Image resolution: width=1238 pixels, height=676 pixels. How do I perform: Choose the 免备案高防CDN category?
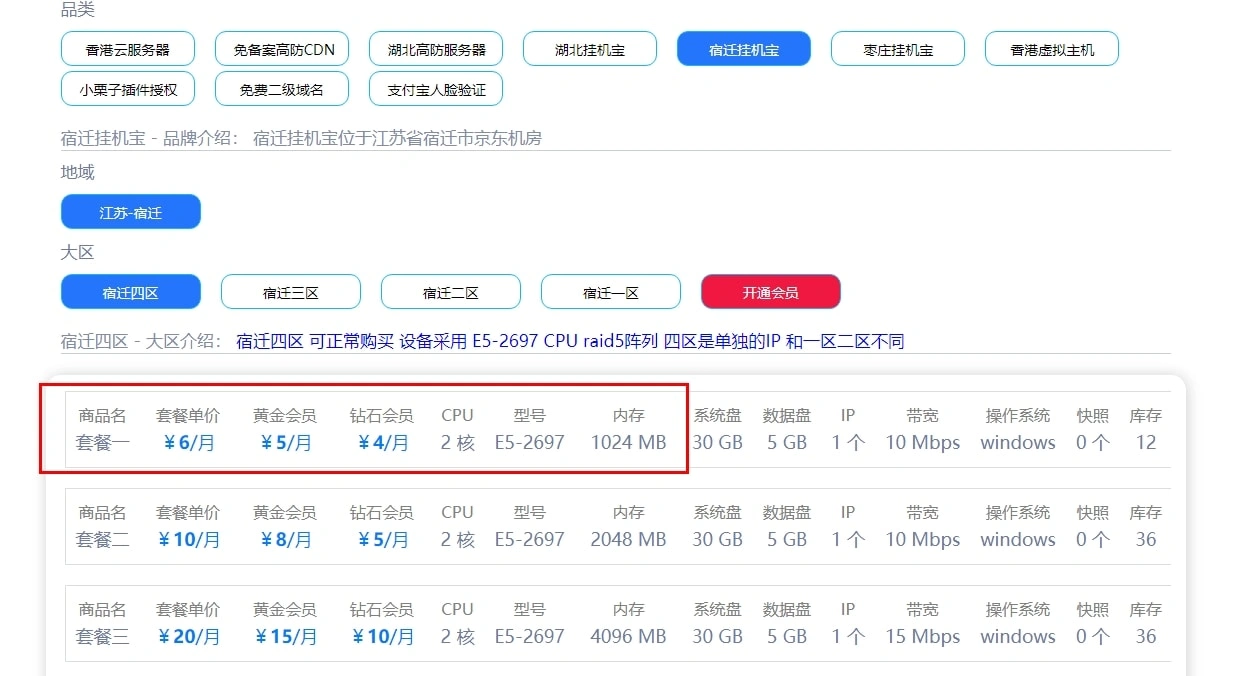[285, 49]
